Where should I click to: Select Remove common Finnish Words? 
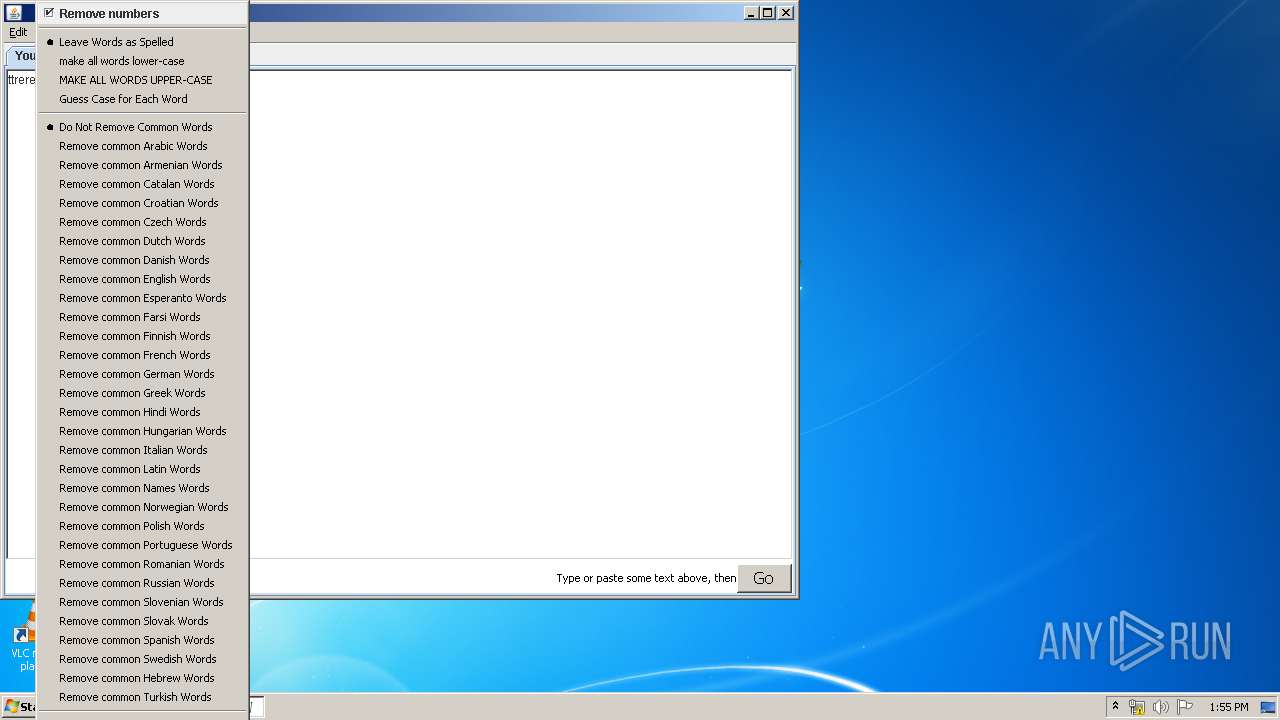click(x=143, y=336)
